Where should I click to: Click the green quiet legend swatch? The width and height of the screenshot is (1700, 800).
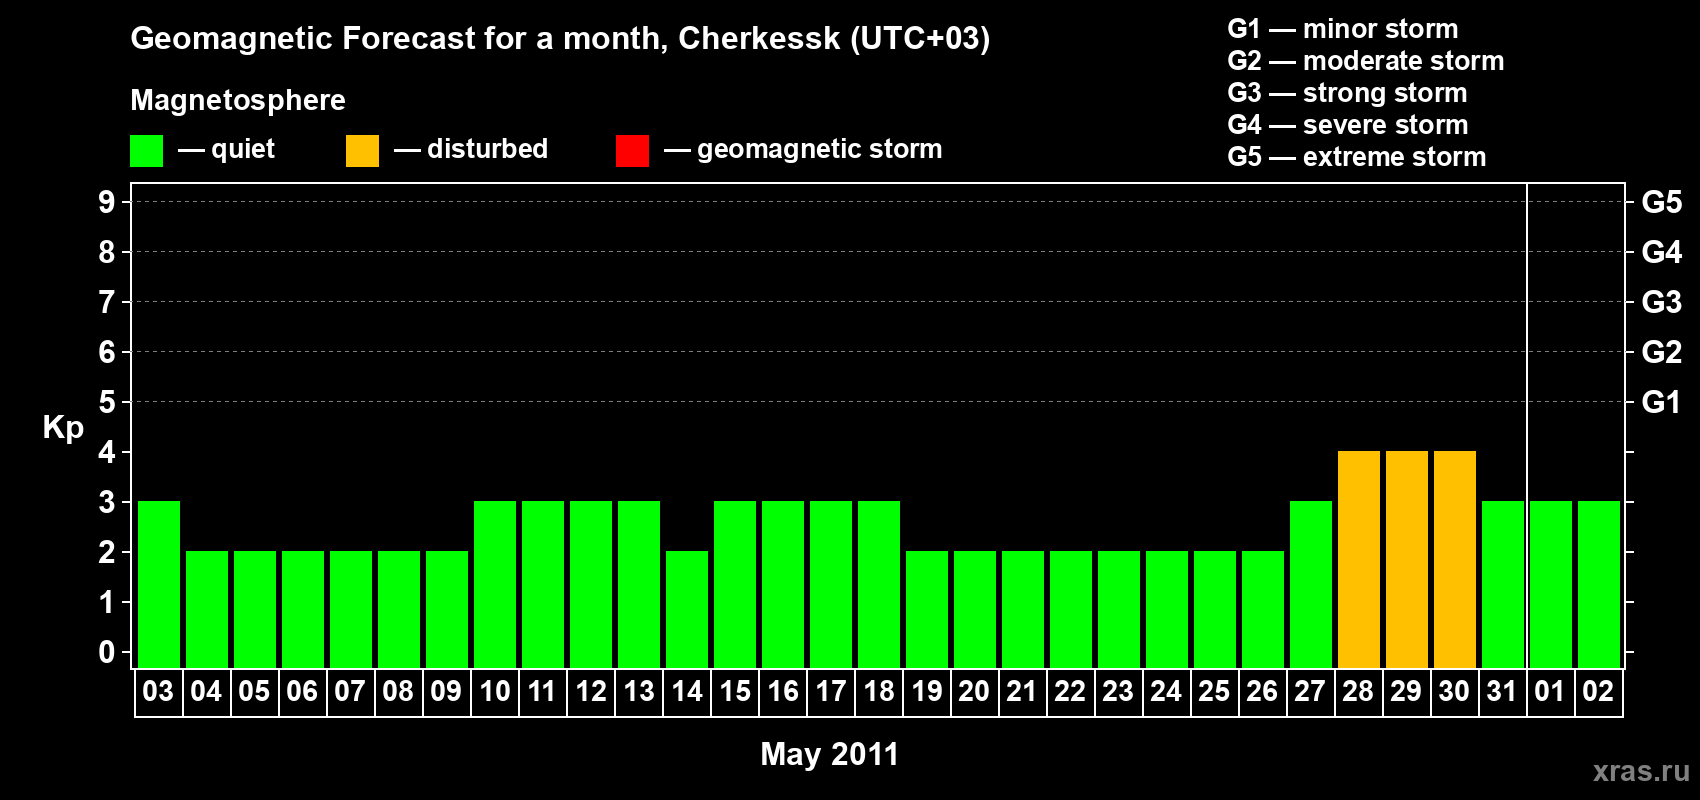pyautogui.click(x=146, y=151)
